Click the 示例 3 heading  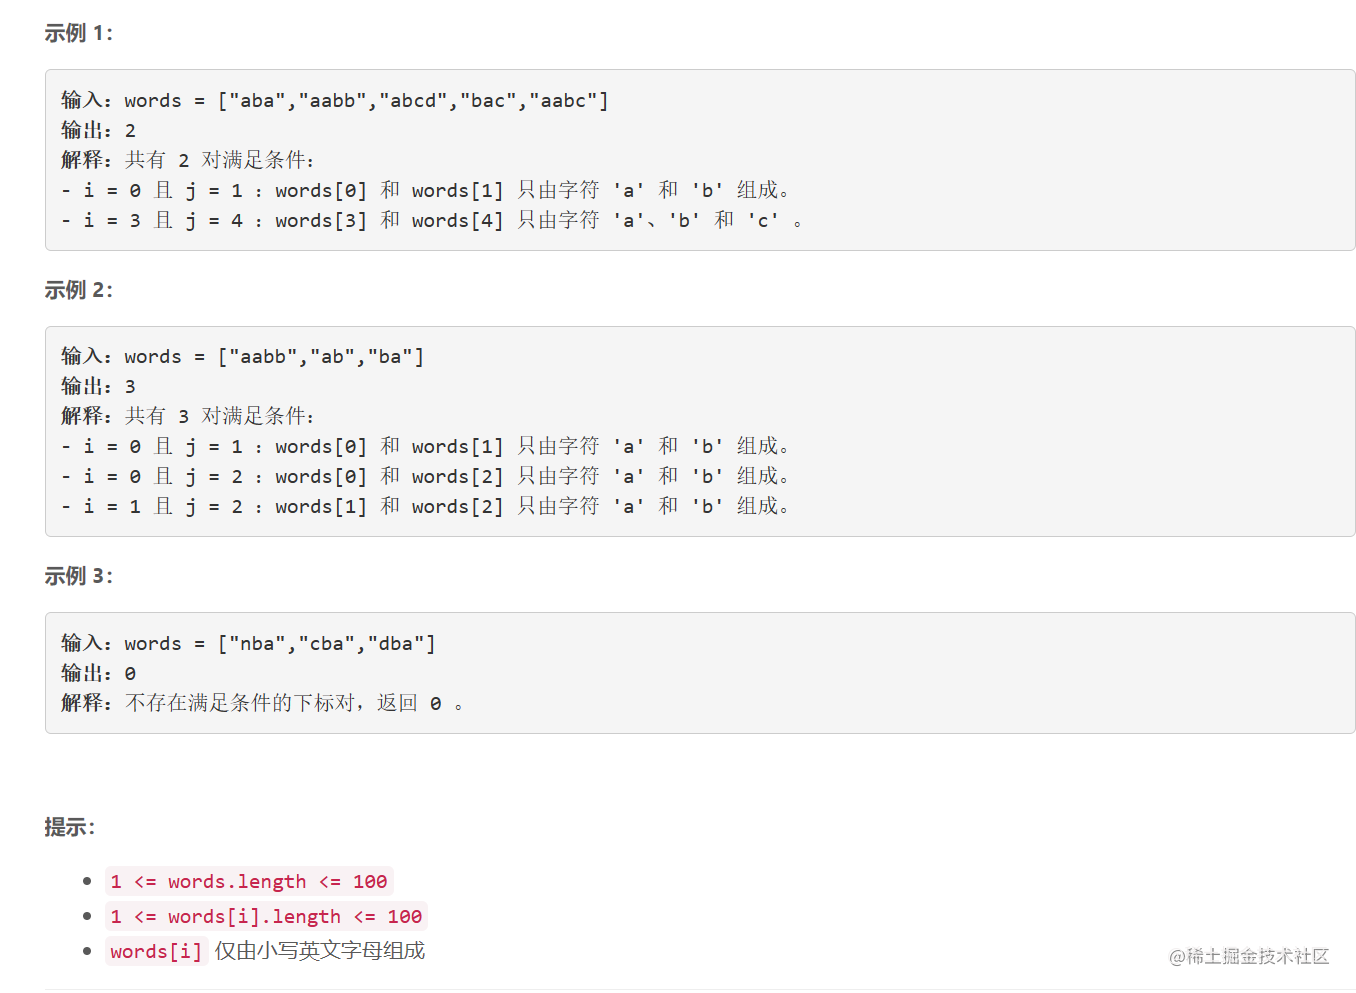[x=78, y=576]
